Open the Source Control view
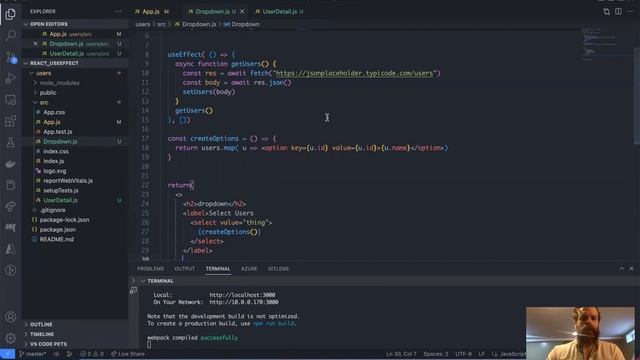The height and width of the screenshot is (360, 640). tap(11, 57)
